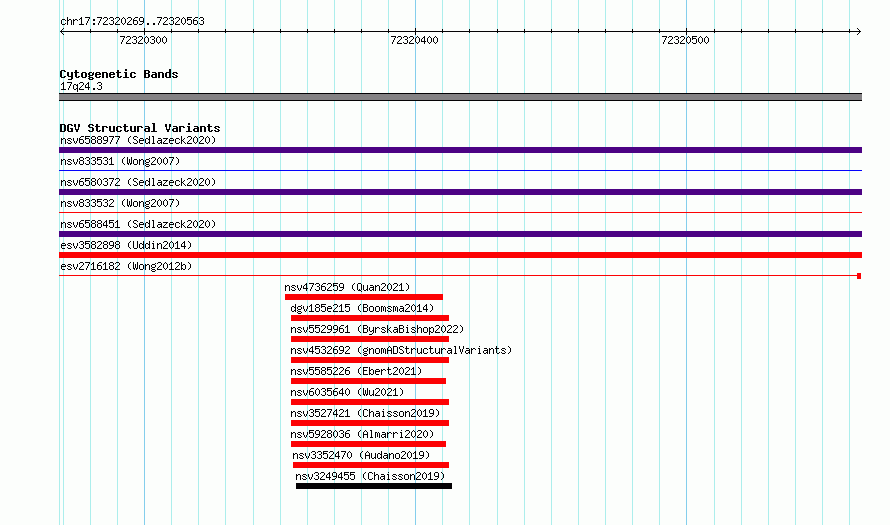Click the red bar under nsv4736259
The height and width of the screenshot is (525, 890).
tap(364, 297)
